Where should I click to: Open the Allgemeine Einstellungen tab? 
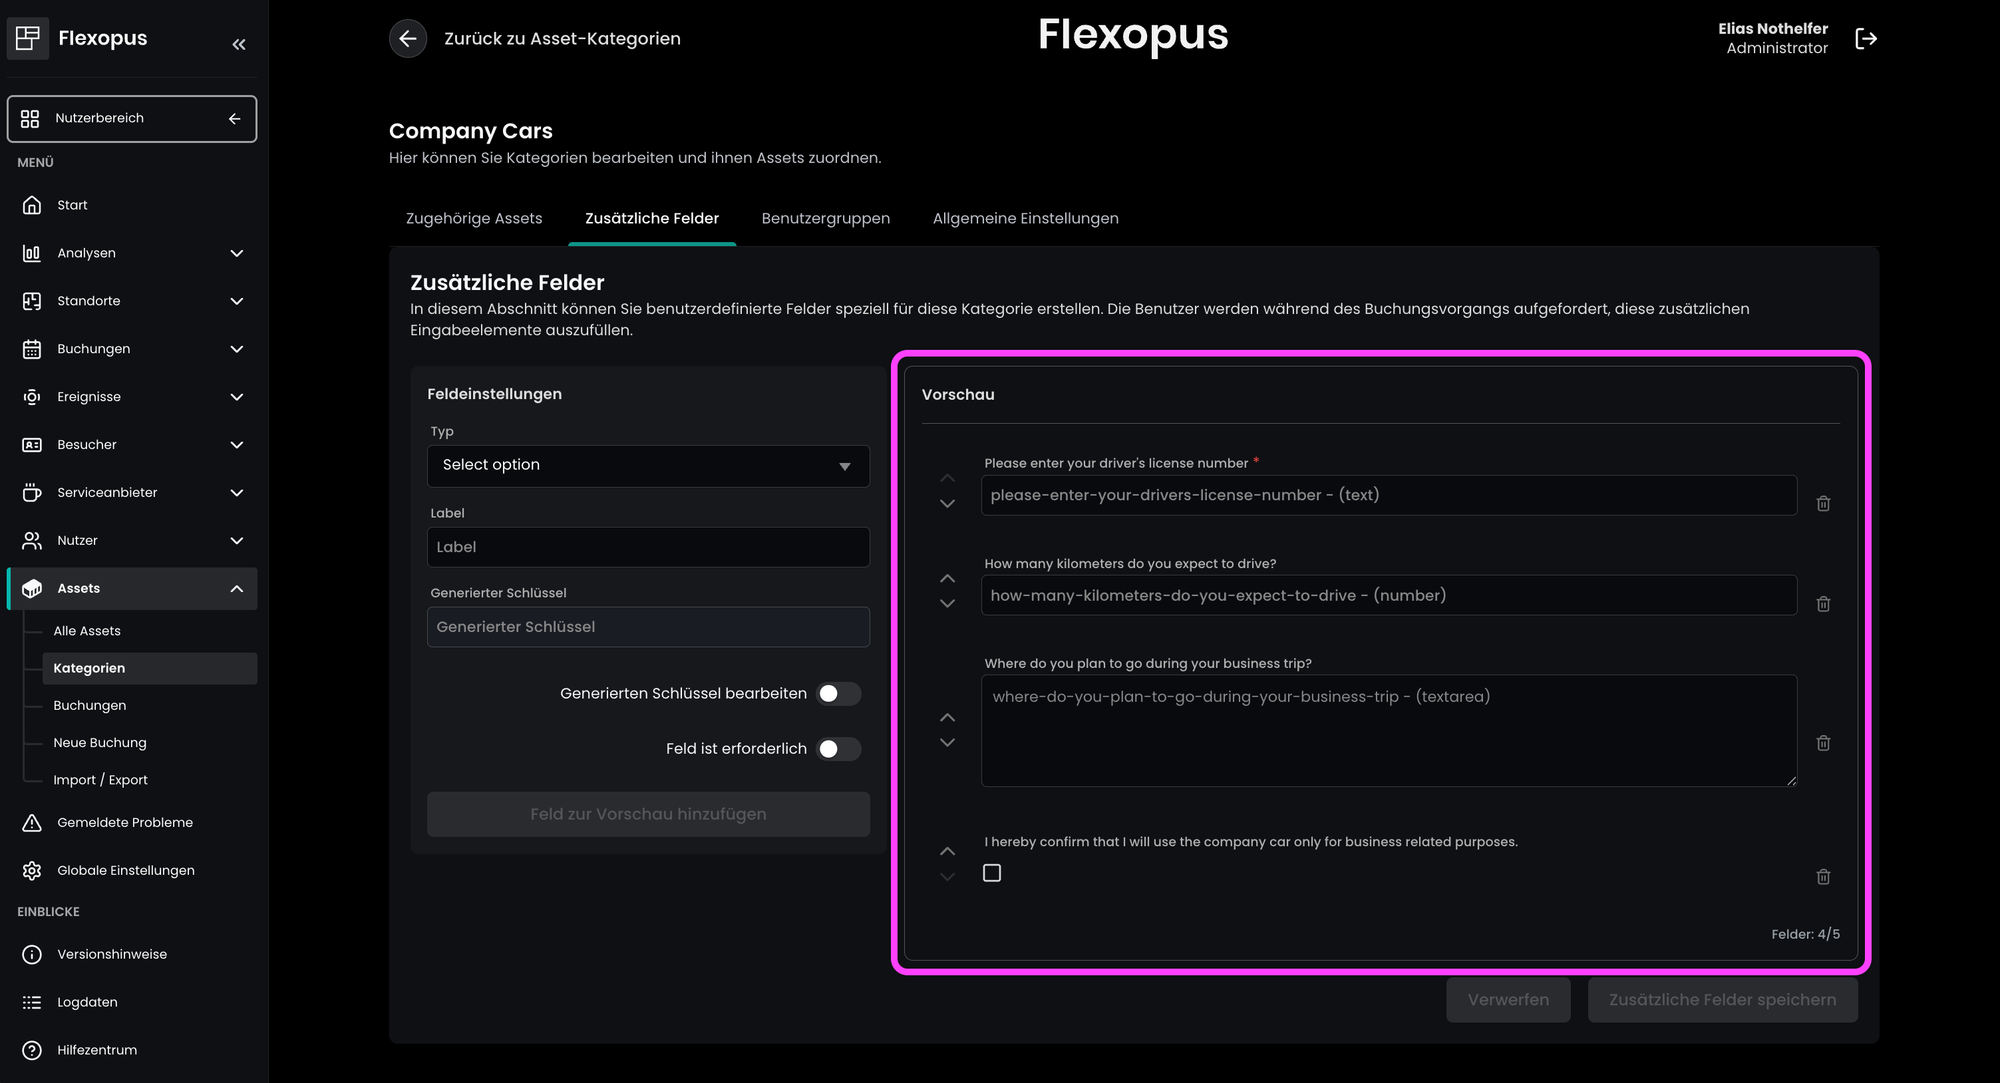pyautogui.click(x=1025, y=218)
